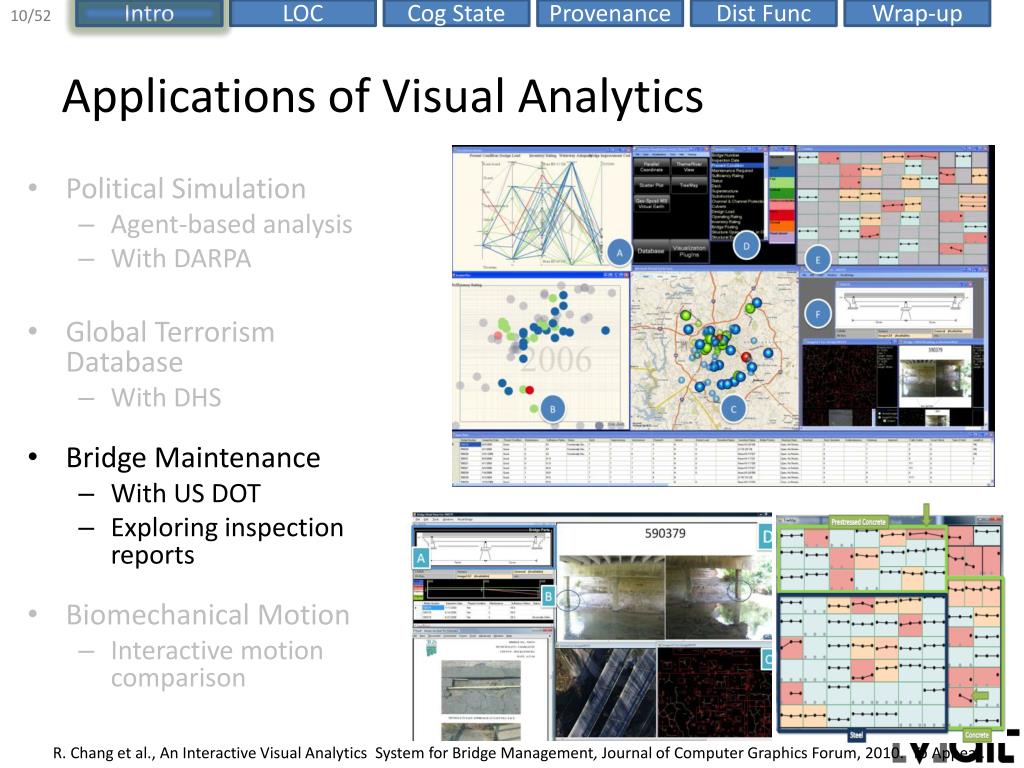Select the road crack photo in inspection report
This screenshot has height=768, width=1024.
(482, 686)
